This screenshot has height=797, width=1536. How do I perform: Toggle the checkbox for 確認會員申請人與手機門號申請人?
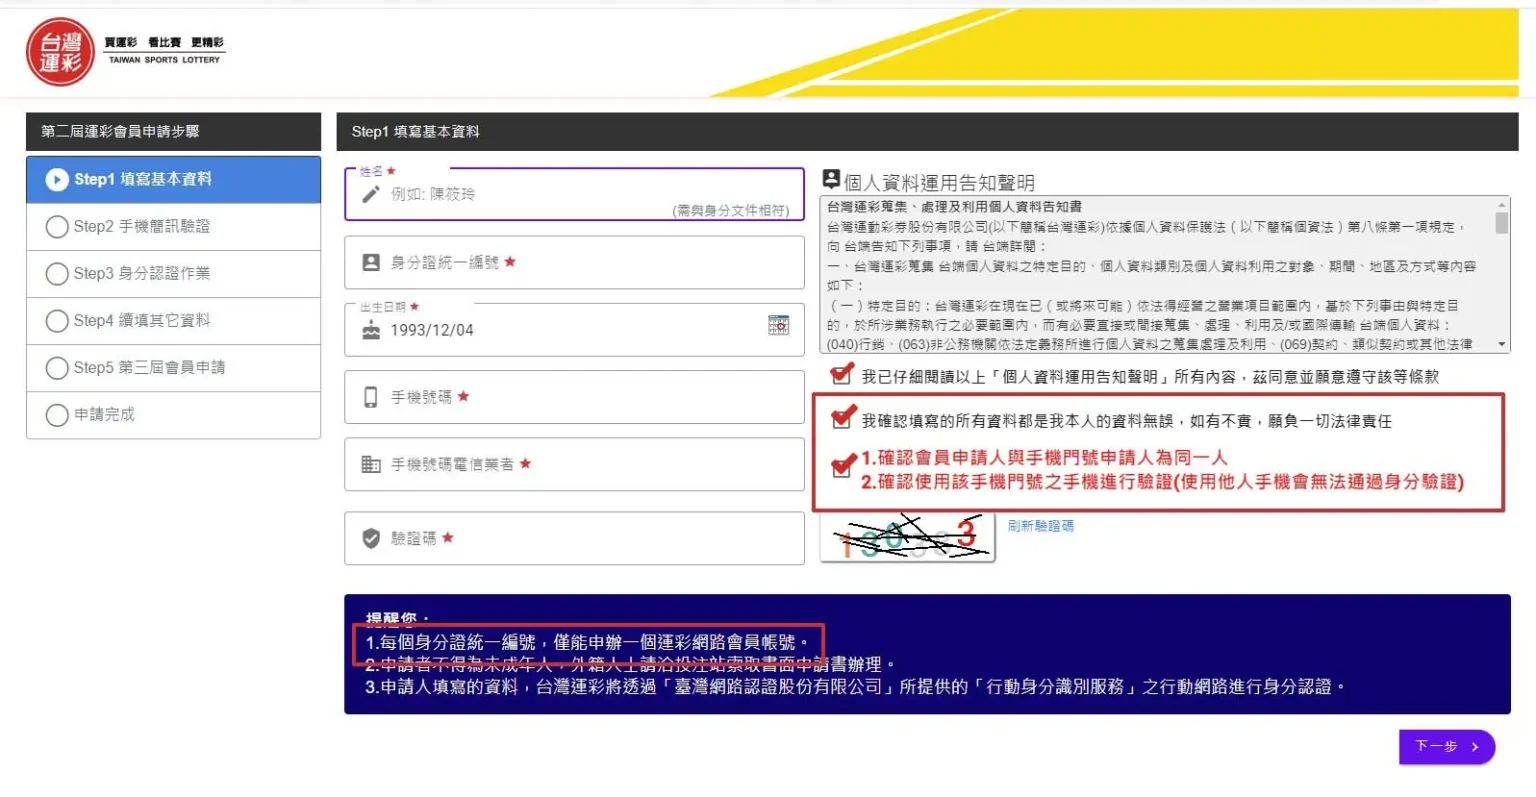point(842,468)
